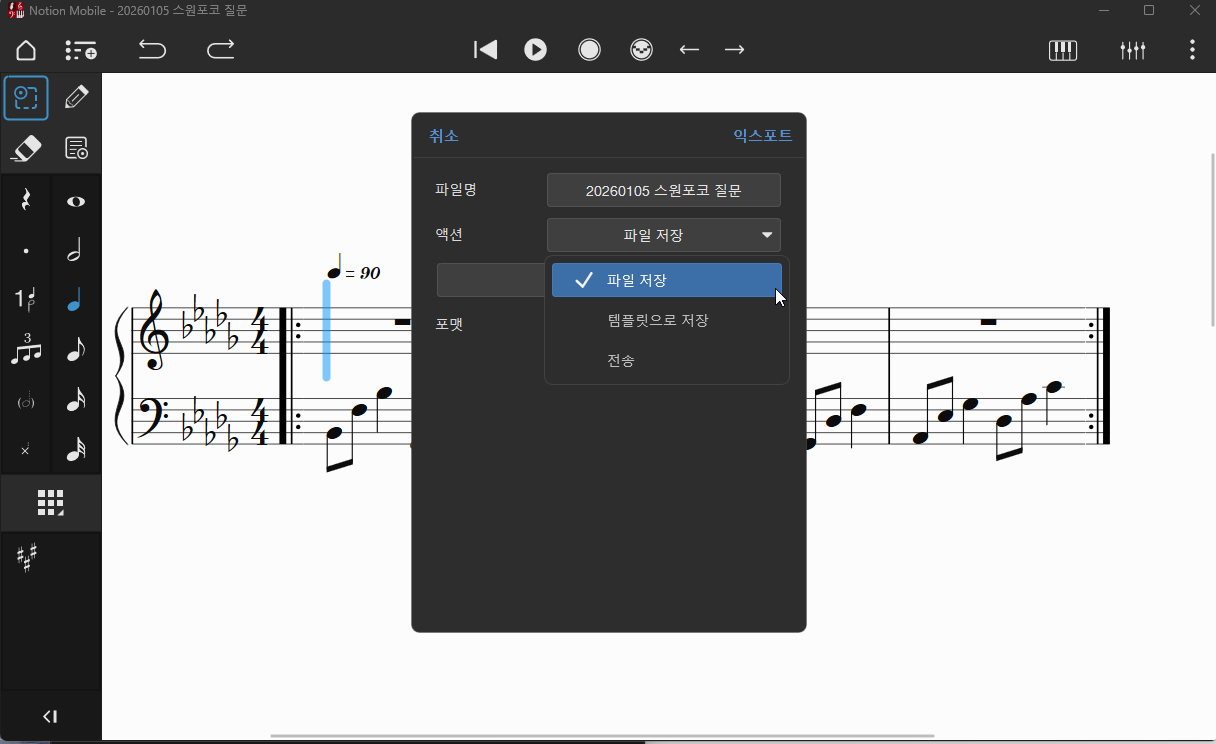
Task: Click the Home icon in top toolbar
Action: pyautogui.click(x=26, y=50)
